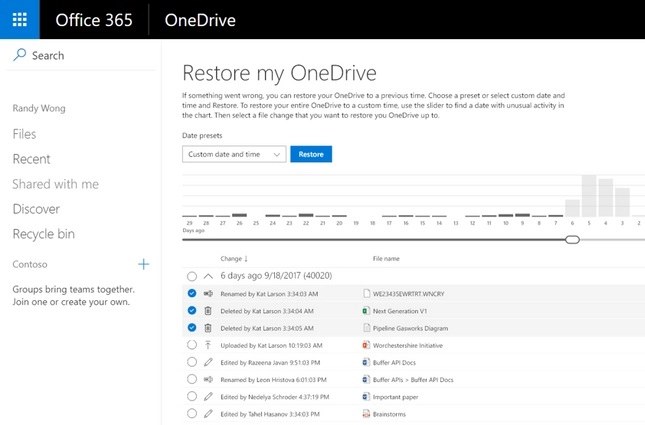Select the Uploaded by Kat Larson row circle
645x425 pixels.
pos(192,345)
